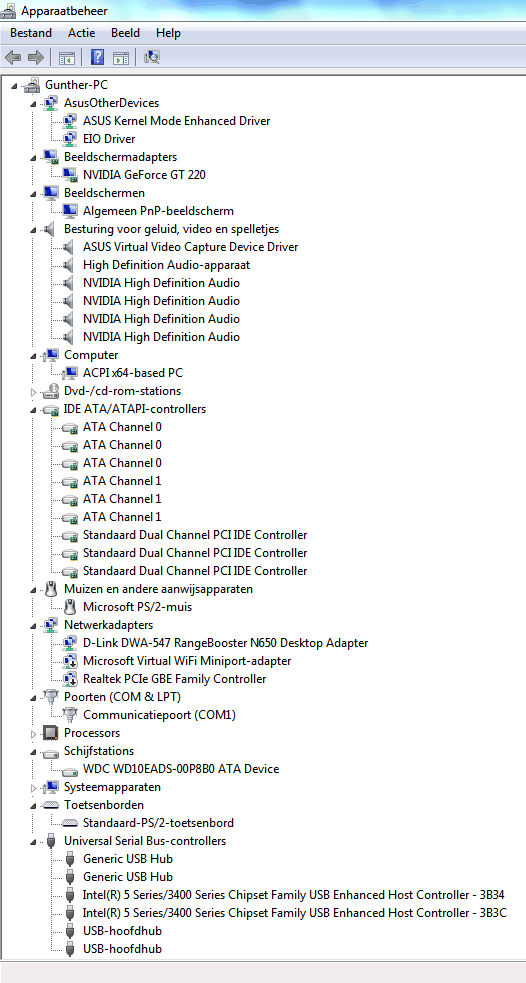Select D-Link DWA-547 RangeBooster N650 adapter
This screenshot has width=526, height=983.
226,643
